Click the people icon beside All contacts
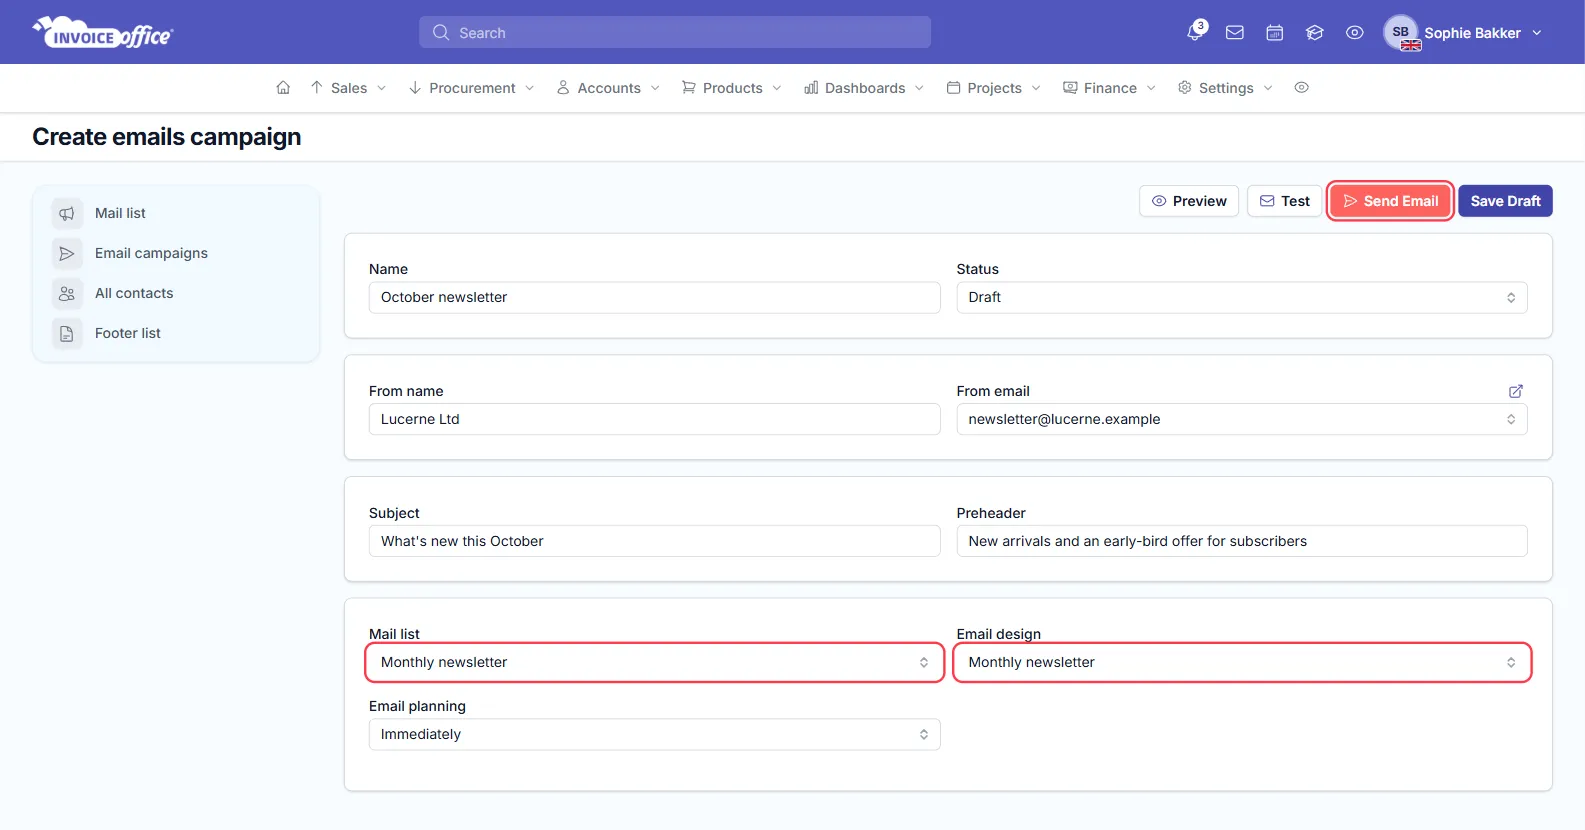 click(67, 293)
